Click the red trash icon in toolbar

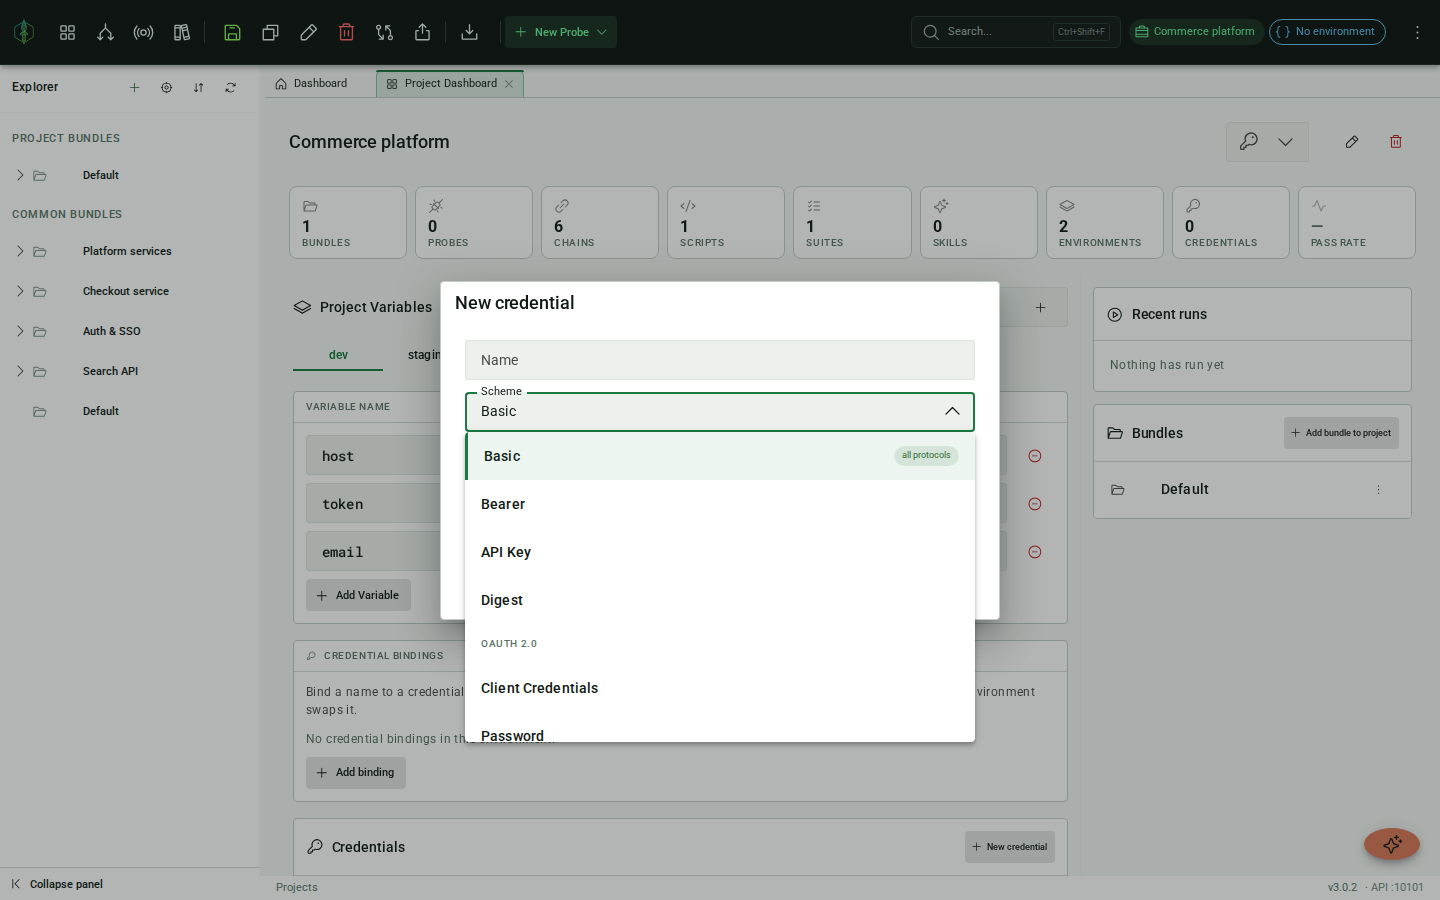point(346,32)
